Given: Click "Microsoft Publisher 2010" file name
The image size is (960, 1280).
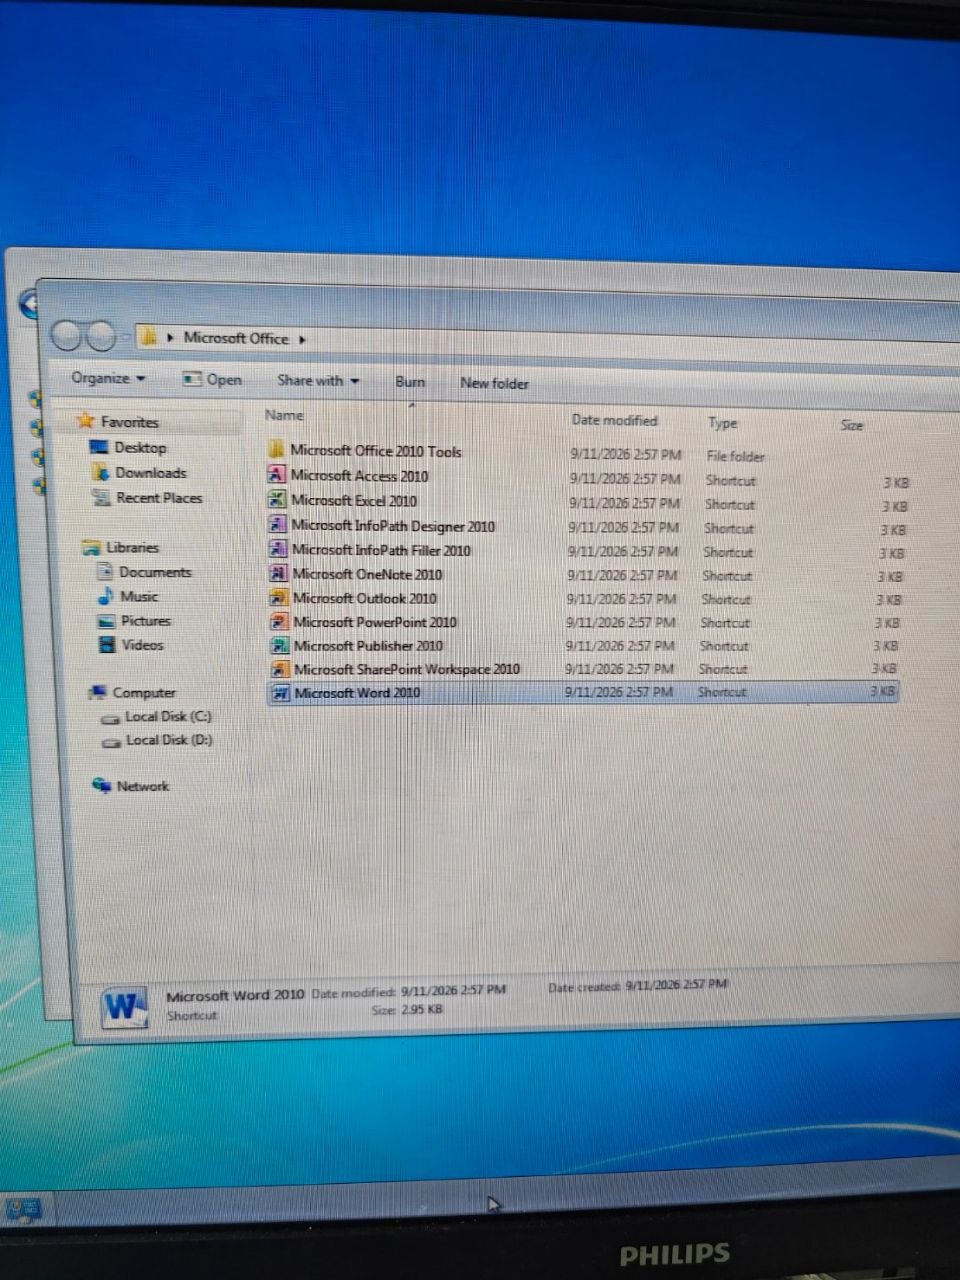Looking at the screenshot, I should [x=368, y=646].
